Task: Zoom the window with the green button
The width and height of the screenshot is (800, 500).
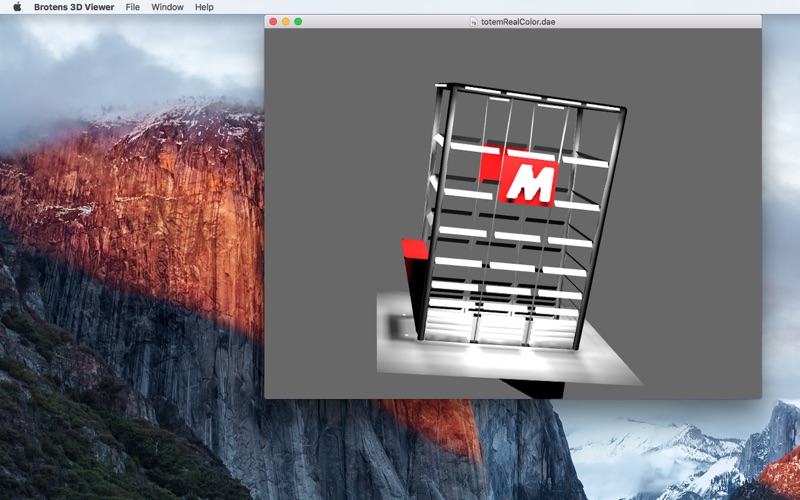Action: [x=298, y=21]
